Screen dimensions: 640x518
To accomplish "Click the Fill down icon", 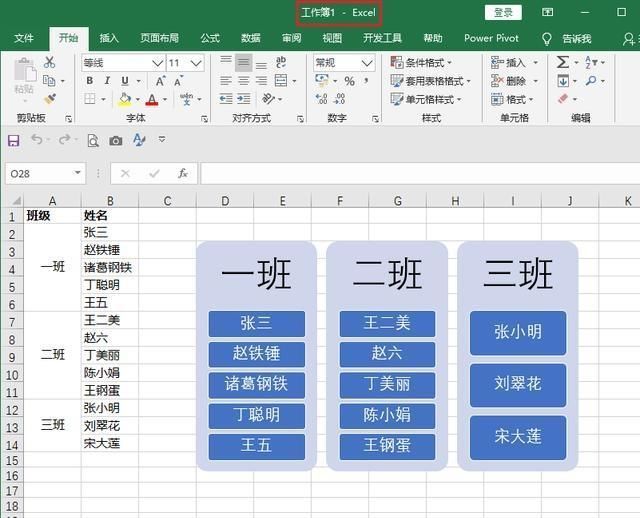I will point(563,81).
